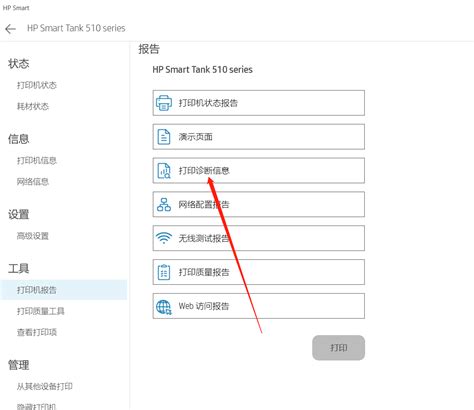Click the 状态 section heading
The image size is (474, 410).
coord(18,64)
